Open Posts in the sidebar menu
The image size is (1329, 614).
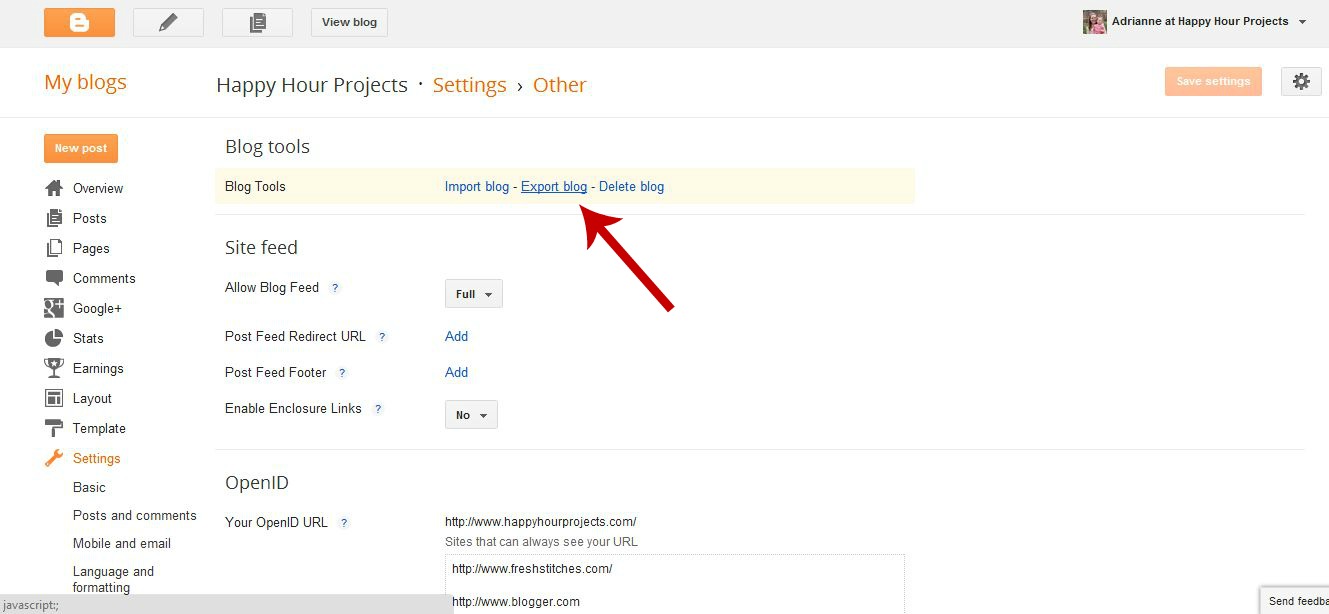point(90,218)
